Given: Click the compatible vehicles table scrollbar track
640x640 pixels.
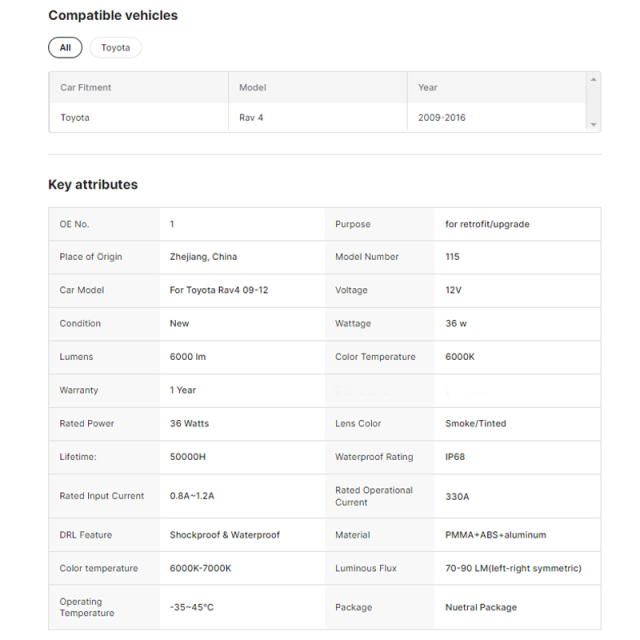Looking at the screenshot, I should click(594, 102).
